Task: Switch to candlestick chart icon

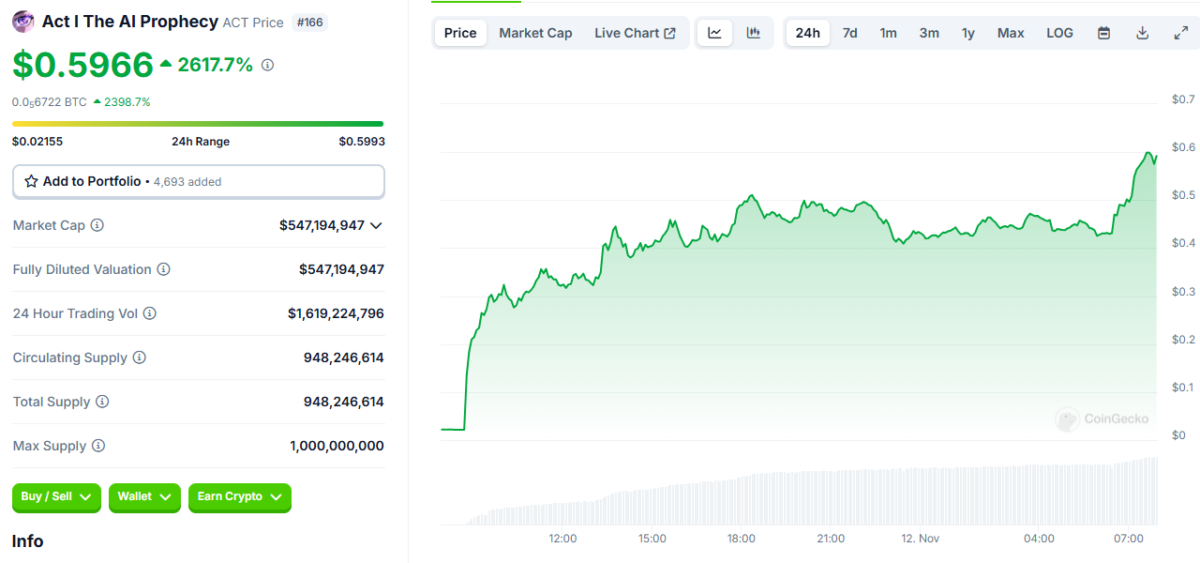Action: pos(754,33)
